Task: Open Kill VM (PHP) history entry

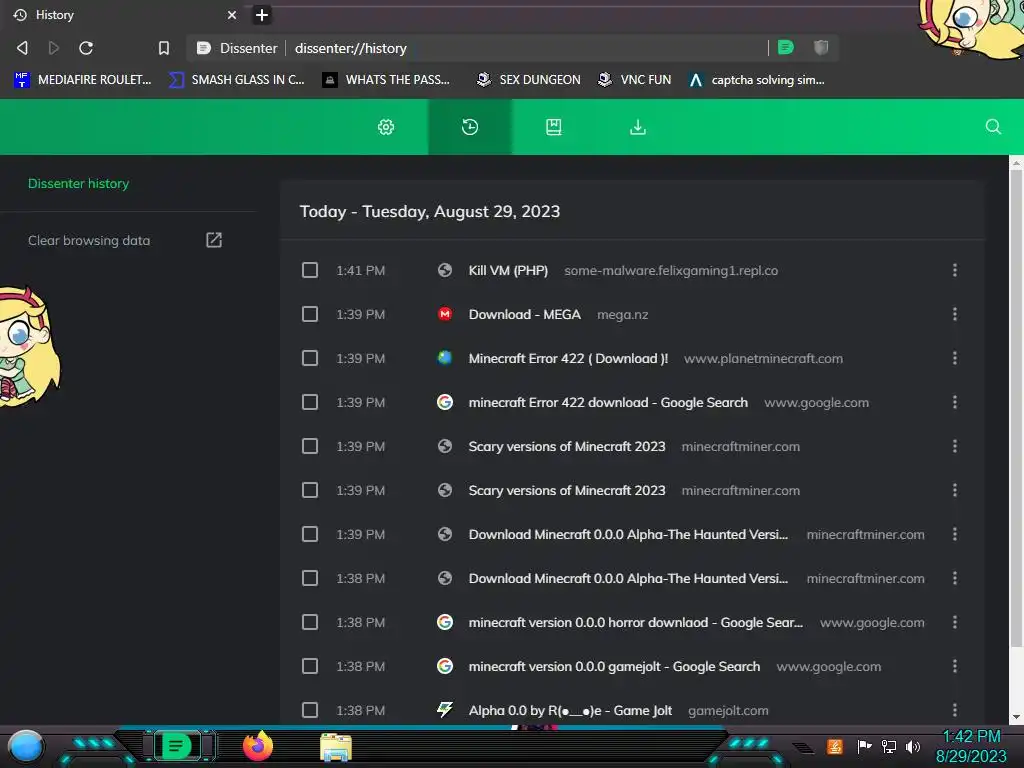Action: pyautogui.click(x=508, y=270)
